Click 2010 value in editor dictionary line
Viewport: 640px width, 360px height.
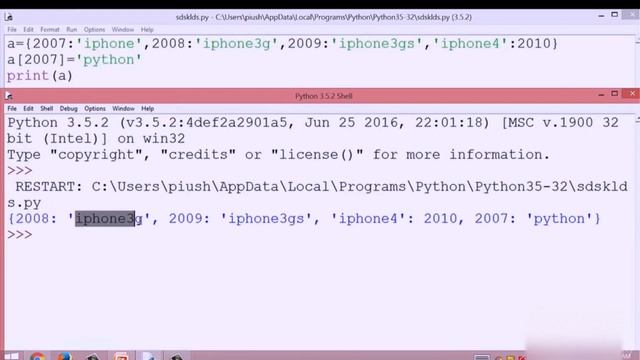(x=534, y=44)
